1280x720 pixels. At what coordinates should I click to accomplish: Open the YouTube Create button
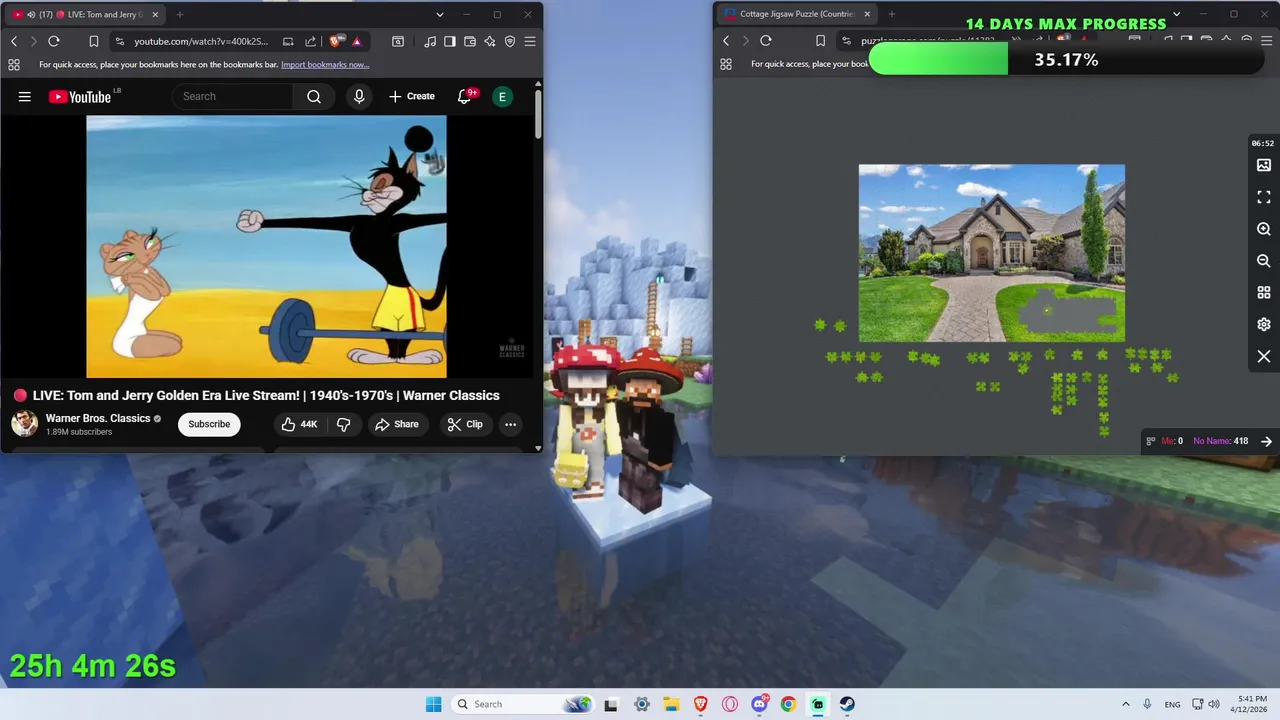[412, 97]
